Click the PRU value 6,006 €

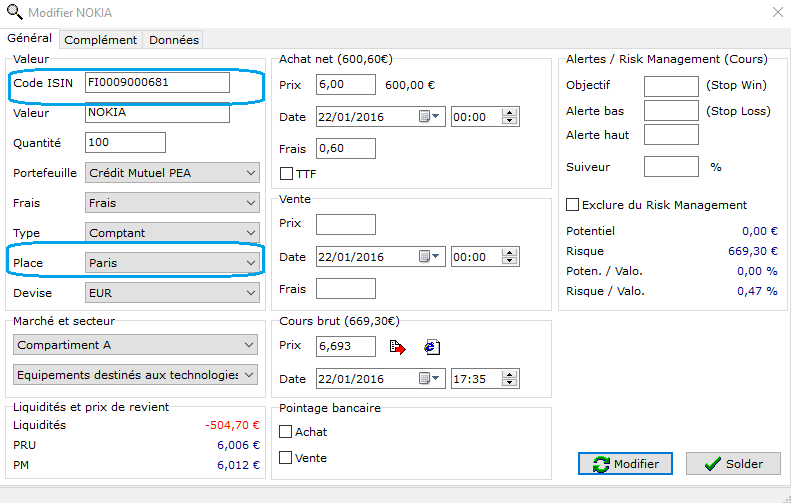tap(239, 445)
